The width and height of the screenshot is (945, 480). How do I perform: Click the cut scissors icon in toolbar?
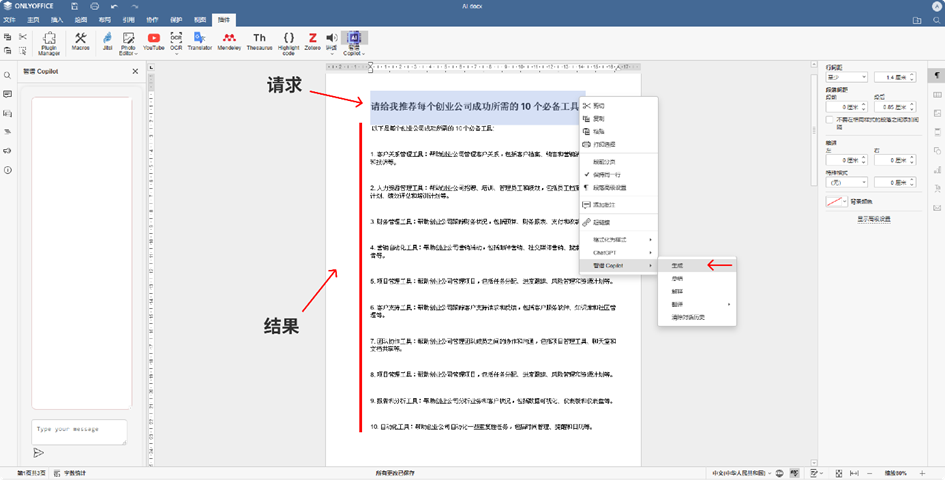(23, 37)
